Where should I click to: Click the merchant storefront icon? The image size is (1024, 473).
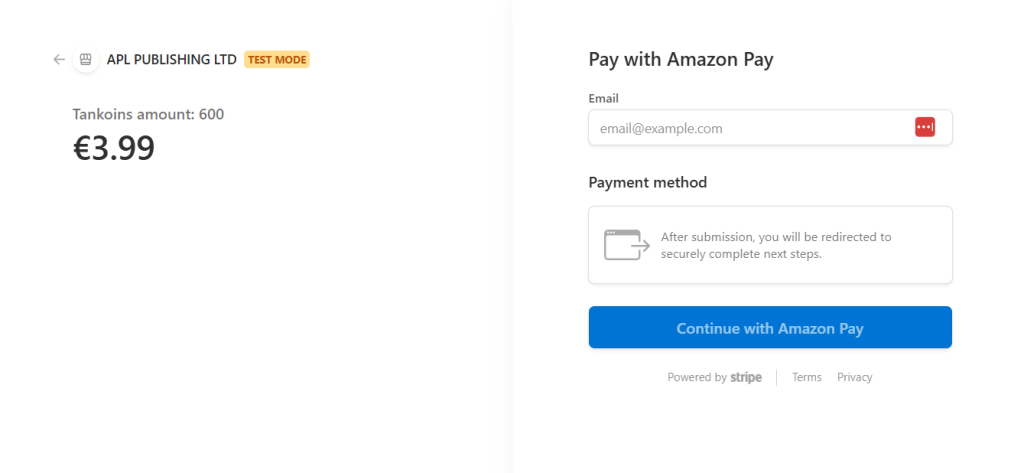[86, 59]
